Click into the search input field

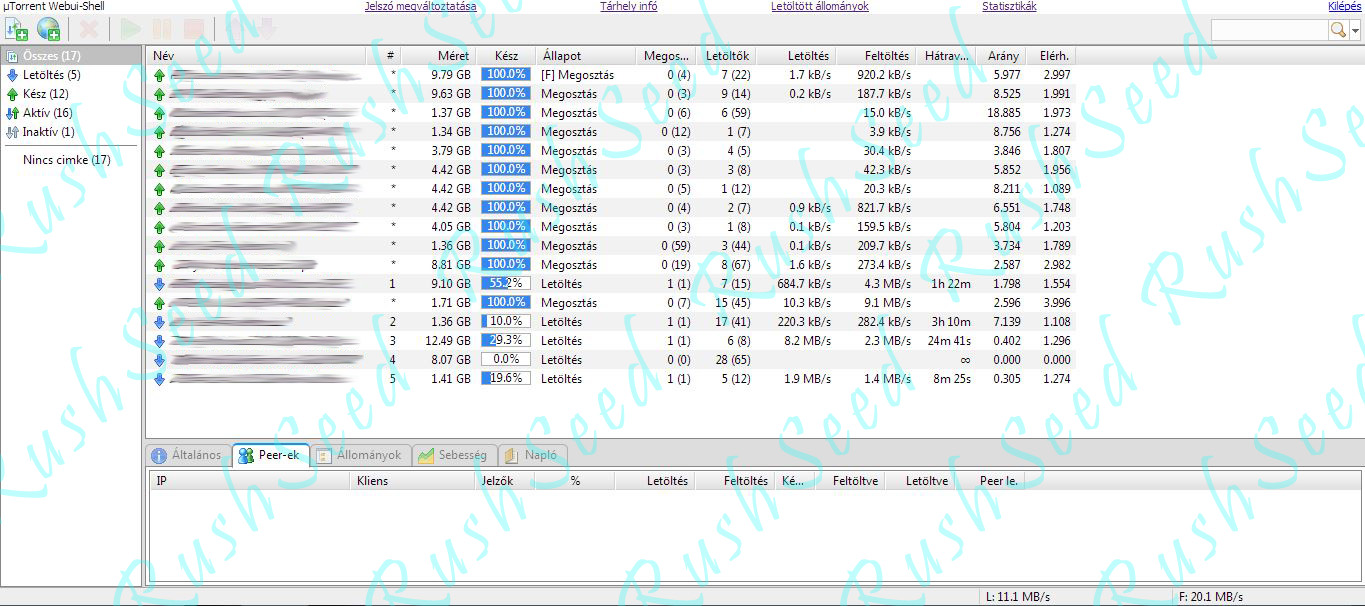[x=1268, y=31]
